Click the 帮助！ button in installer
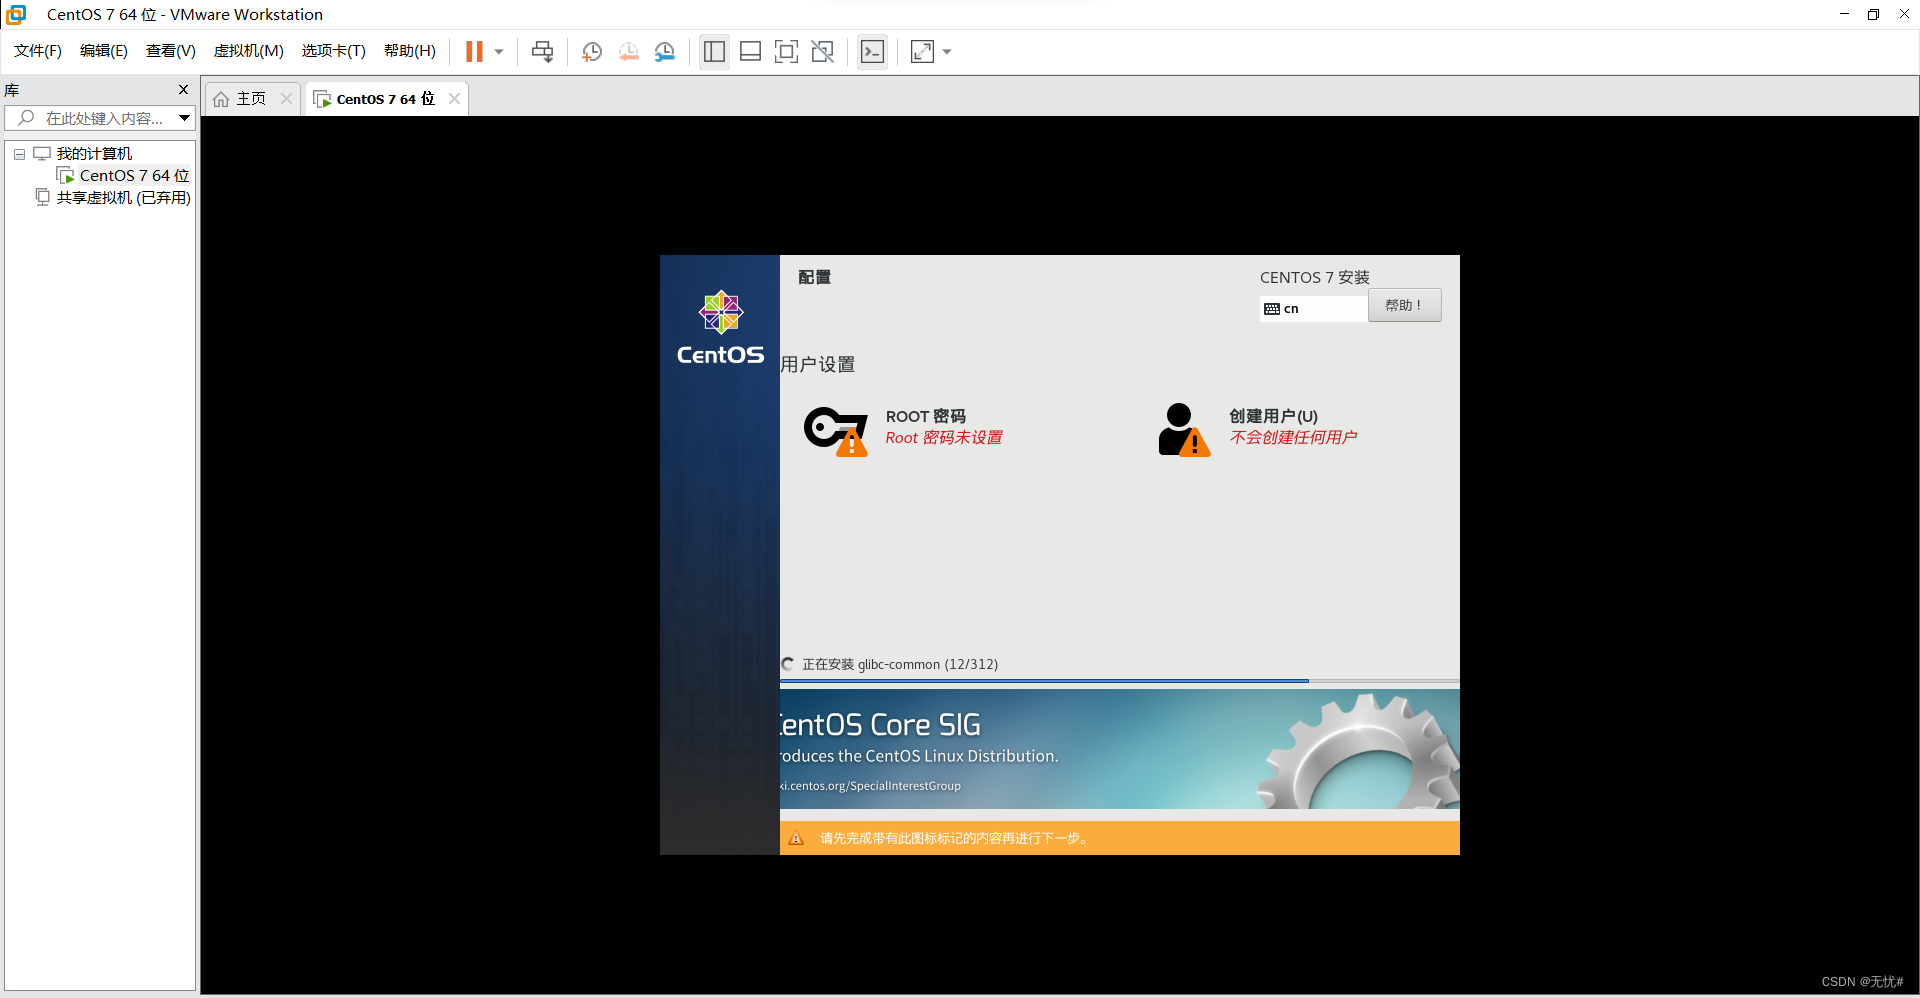1920x998 pixels. tap(1404, 306)
